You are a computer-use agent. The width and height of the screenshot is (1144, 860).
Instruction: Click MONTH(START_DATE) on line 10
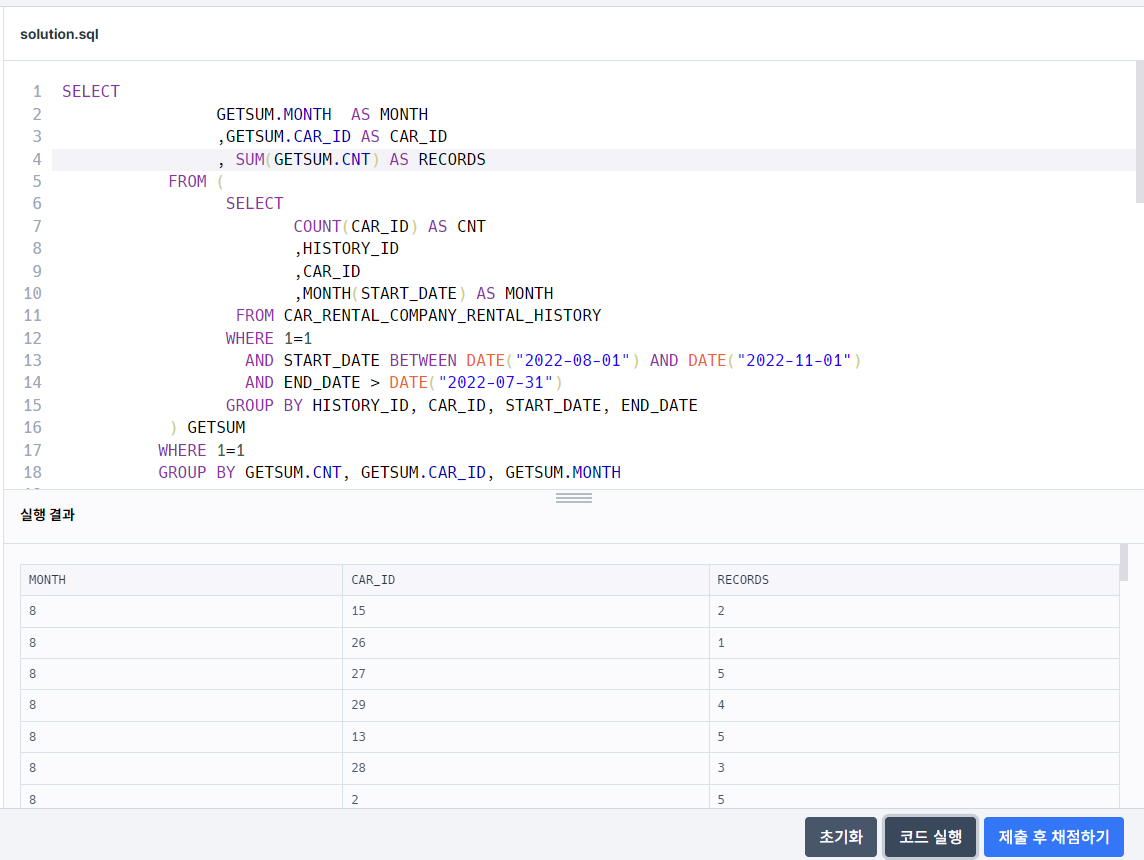coord(384,293)
